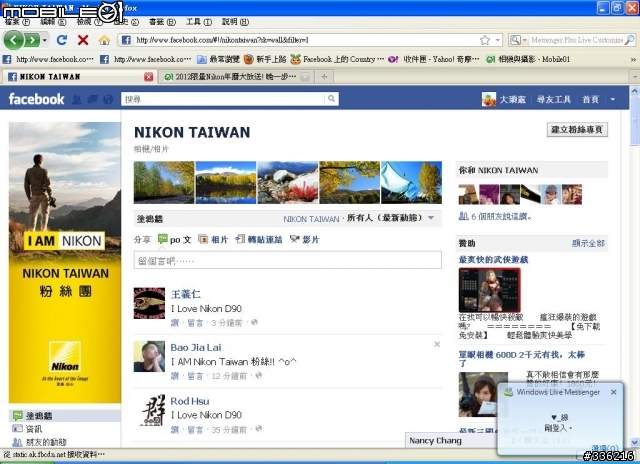640x464 pixels.
Task: Open the Nancy Chang chat tab
Action: (x=436, y=441)
